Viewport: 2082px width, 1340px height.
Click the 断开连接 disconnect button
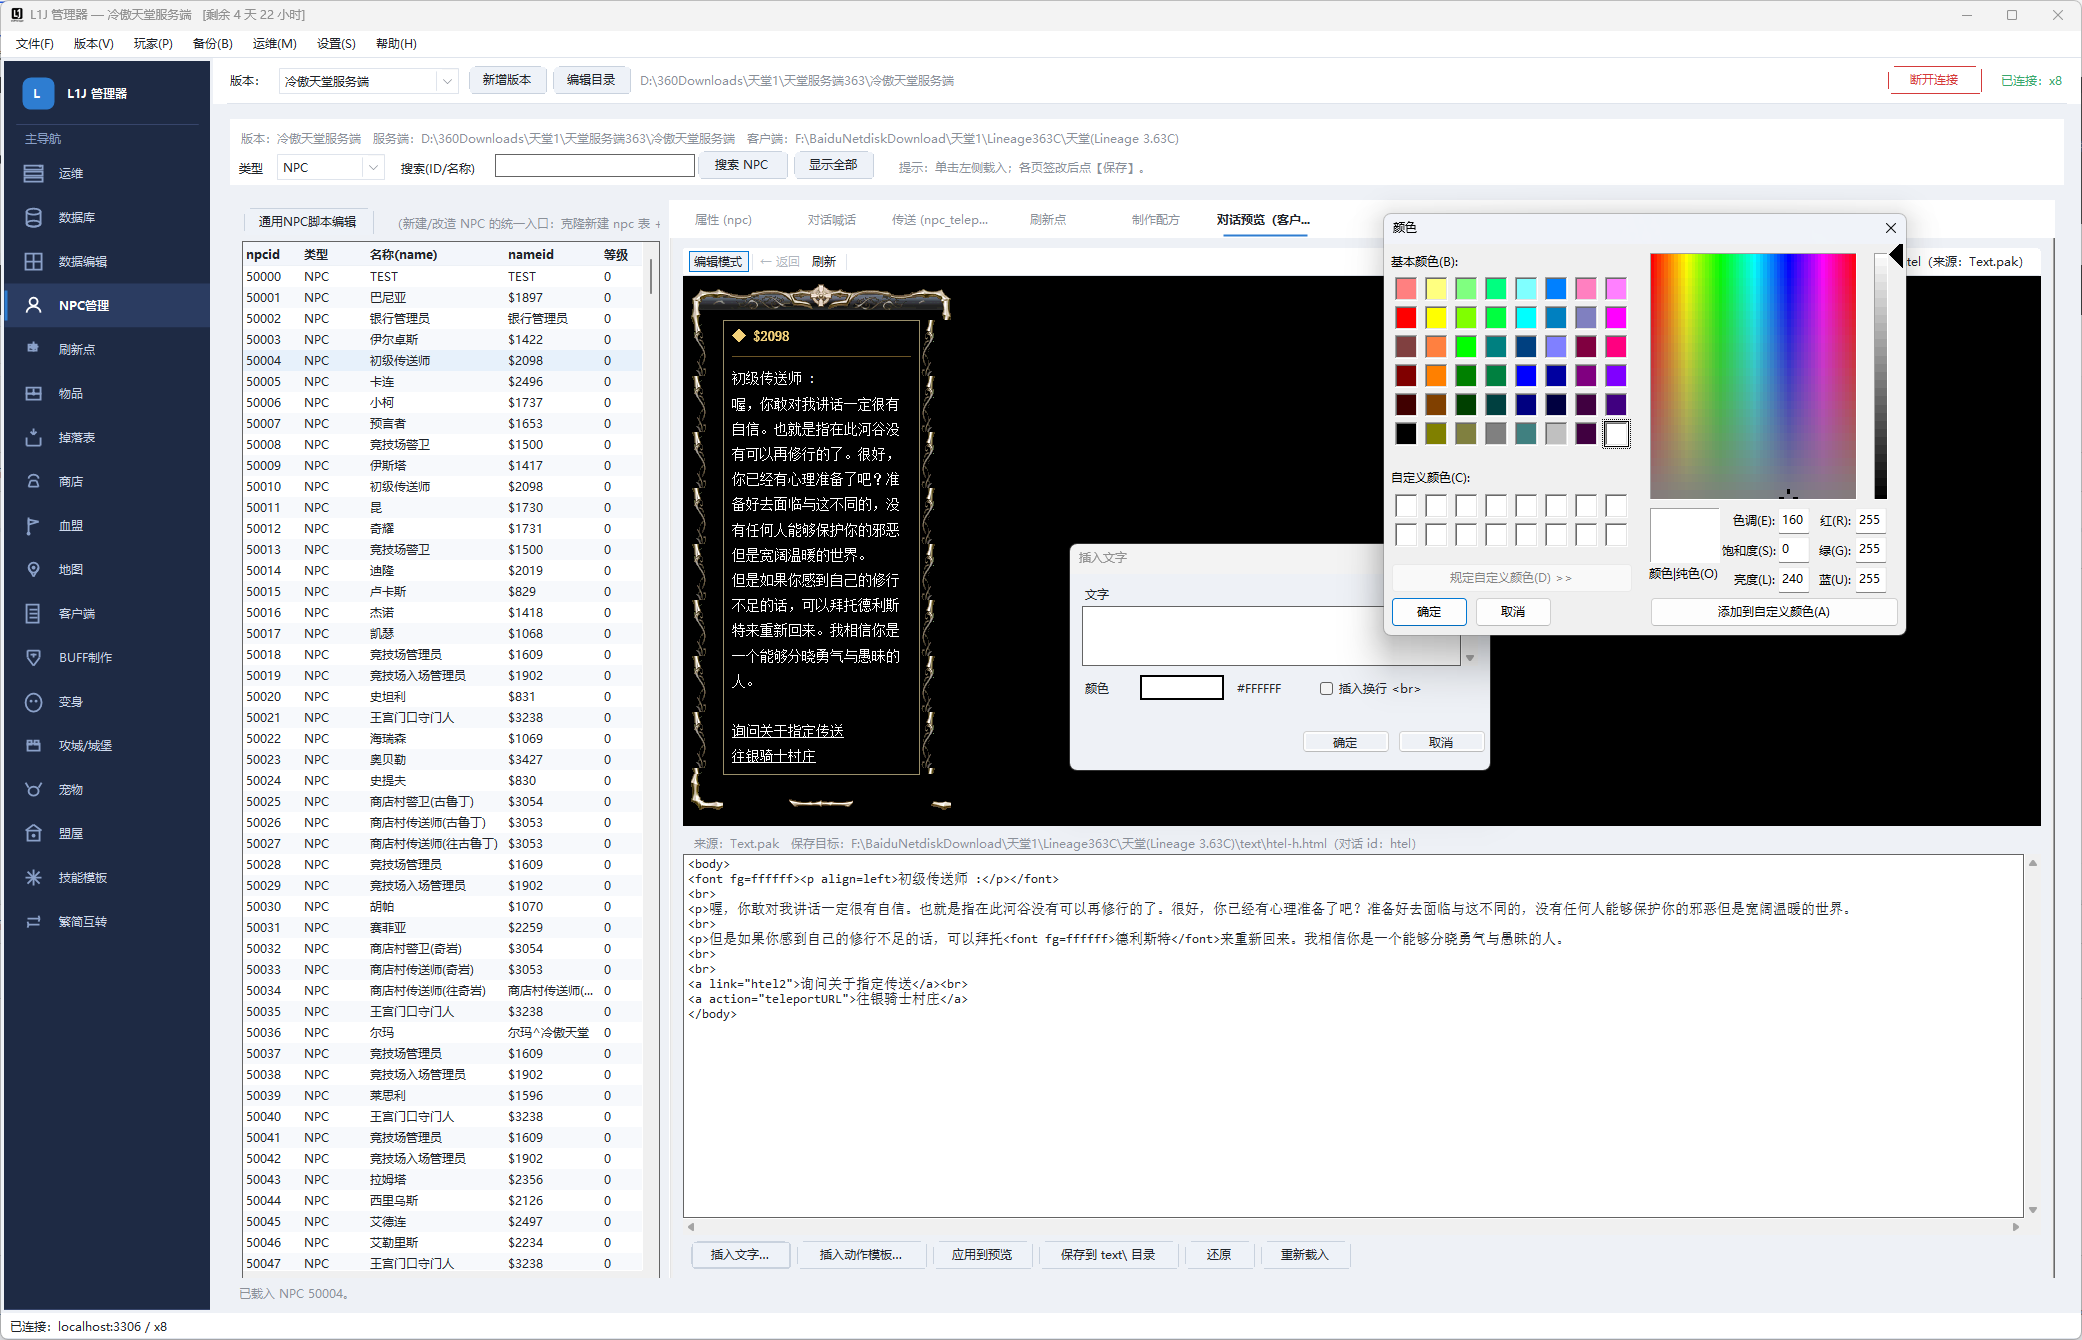pyautogui.click(x=1934, y=80)
